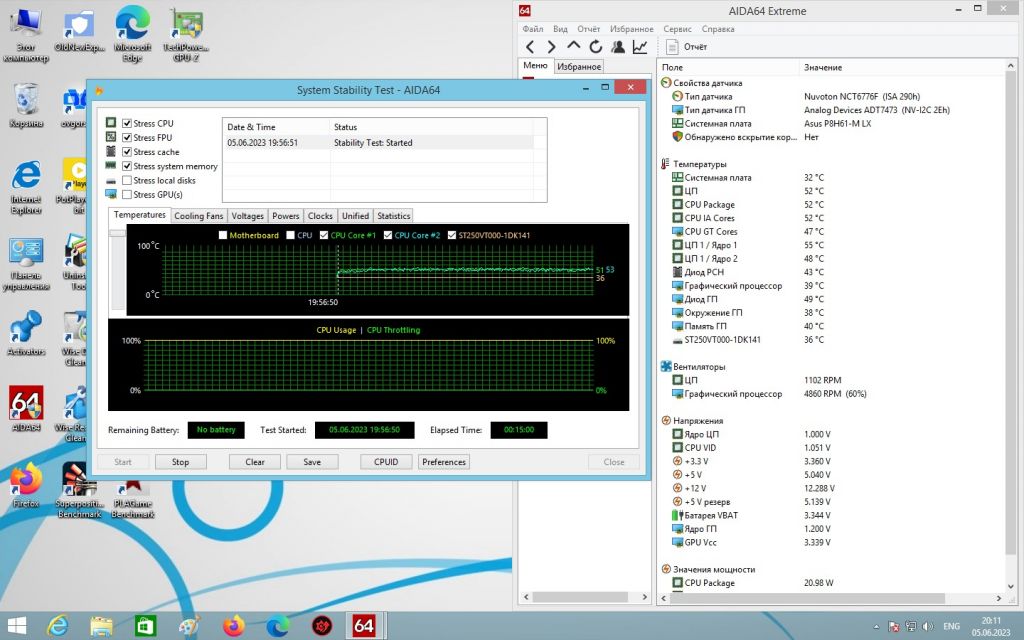Select the Statistics tab

(x=394, y=216)
